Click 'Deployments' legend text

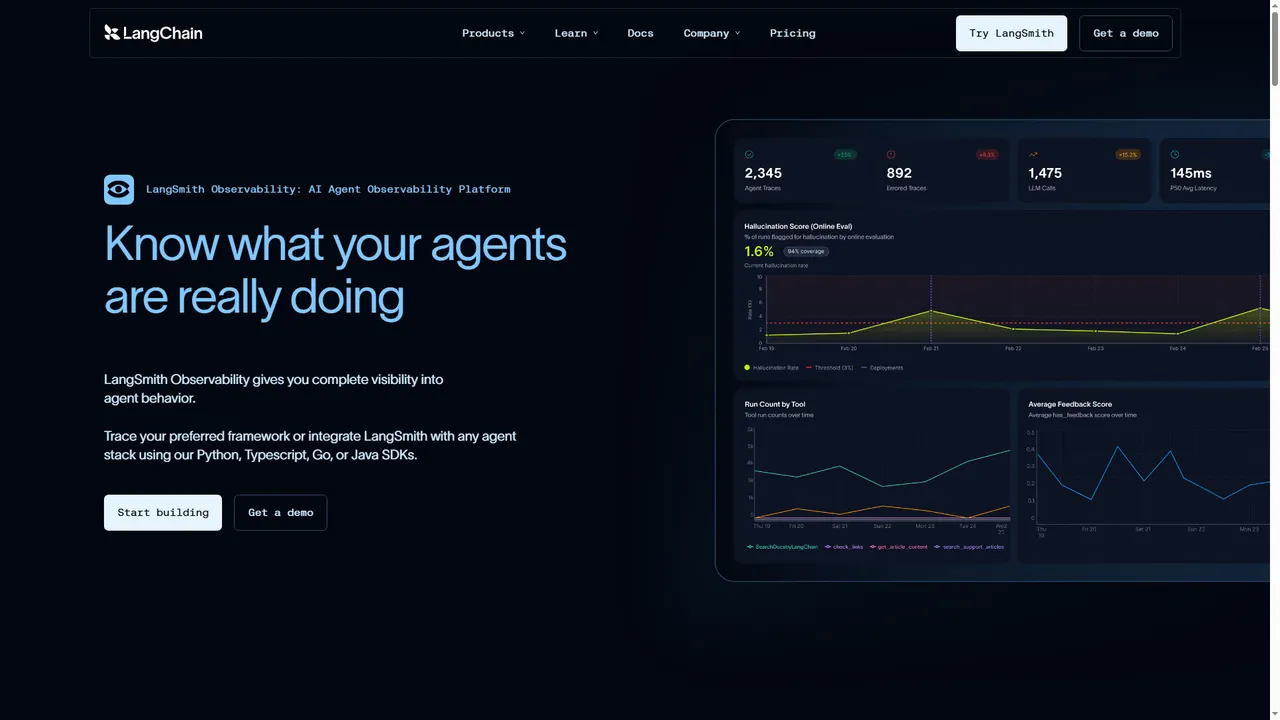click(886, 368)
